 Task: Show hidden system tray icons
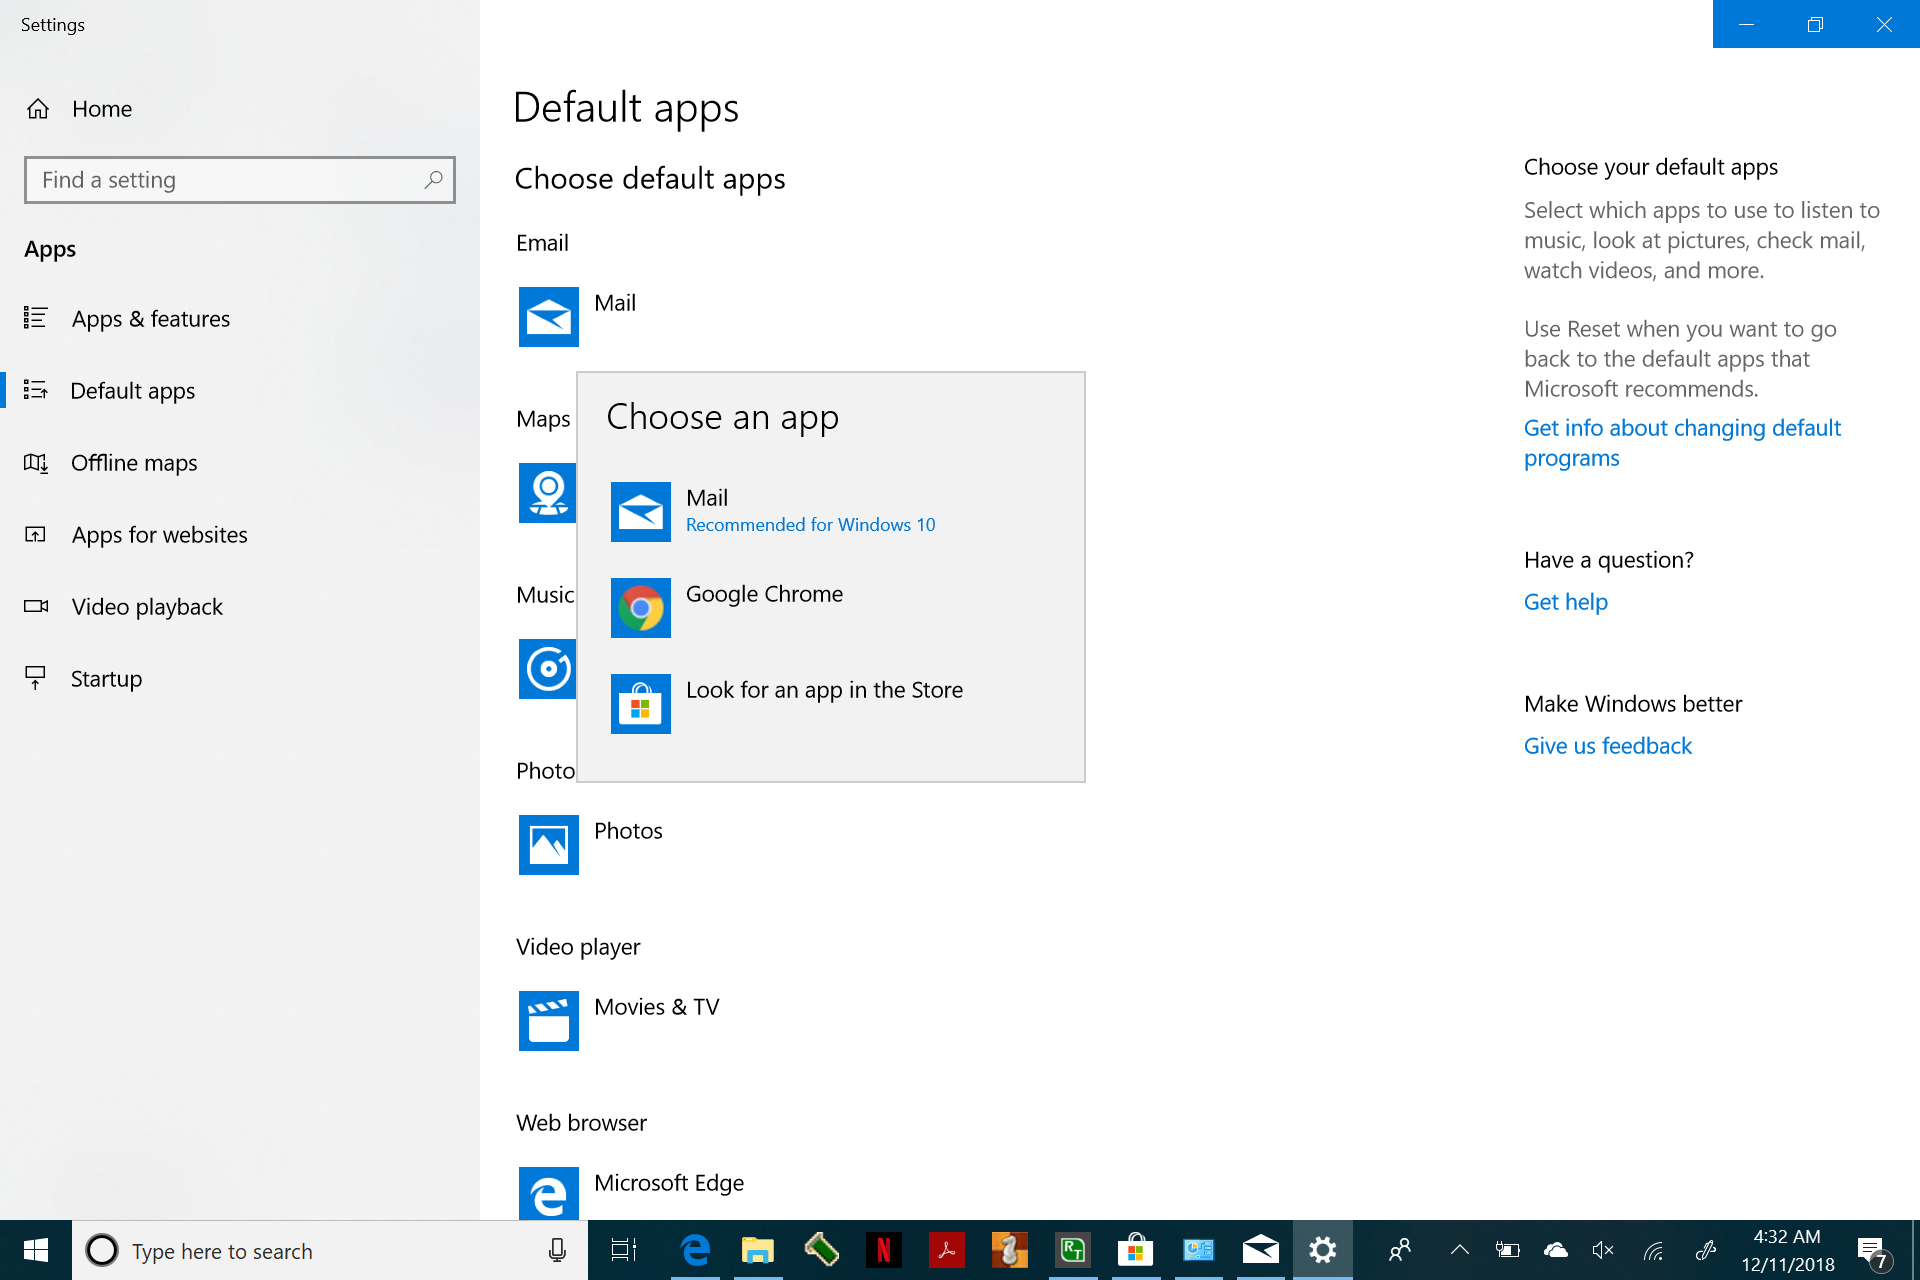coord(1460,1250)
